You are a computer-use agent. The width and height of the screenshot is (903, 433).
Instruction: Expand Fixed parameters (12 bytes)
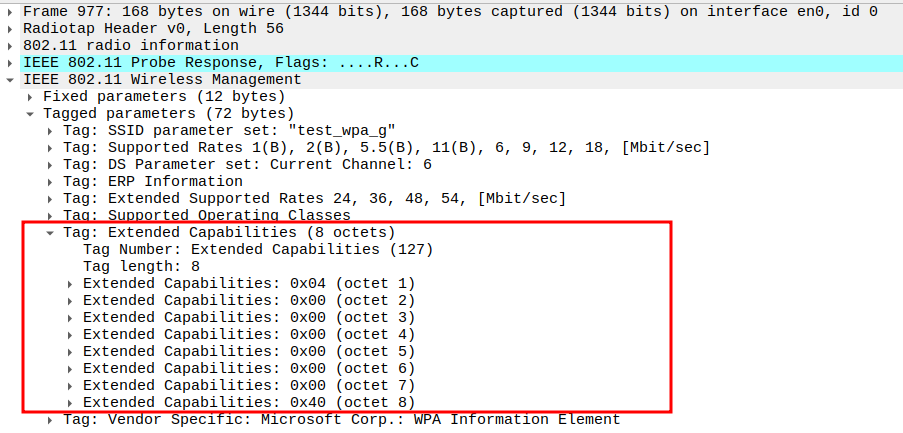30,97
